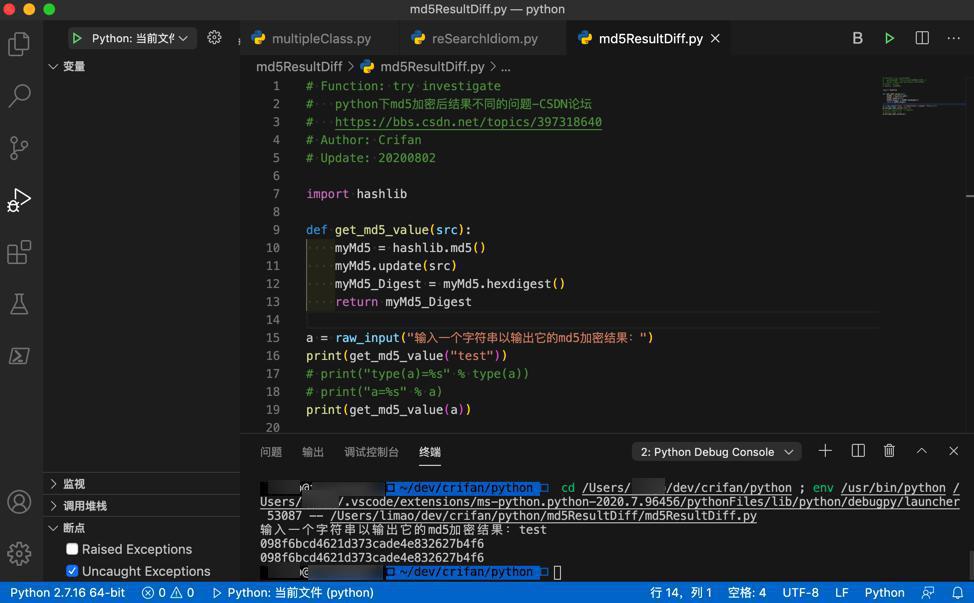This screenshot has width=974, height=603.
Task: Delete the terminal using the trash icon
Action: click(x=889, y=451)
